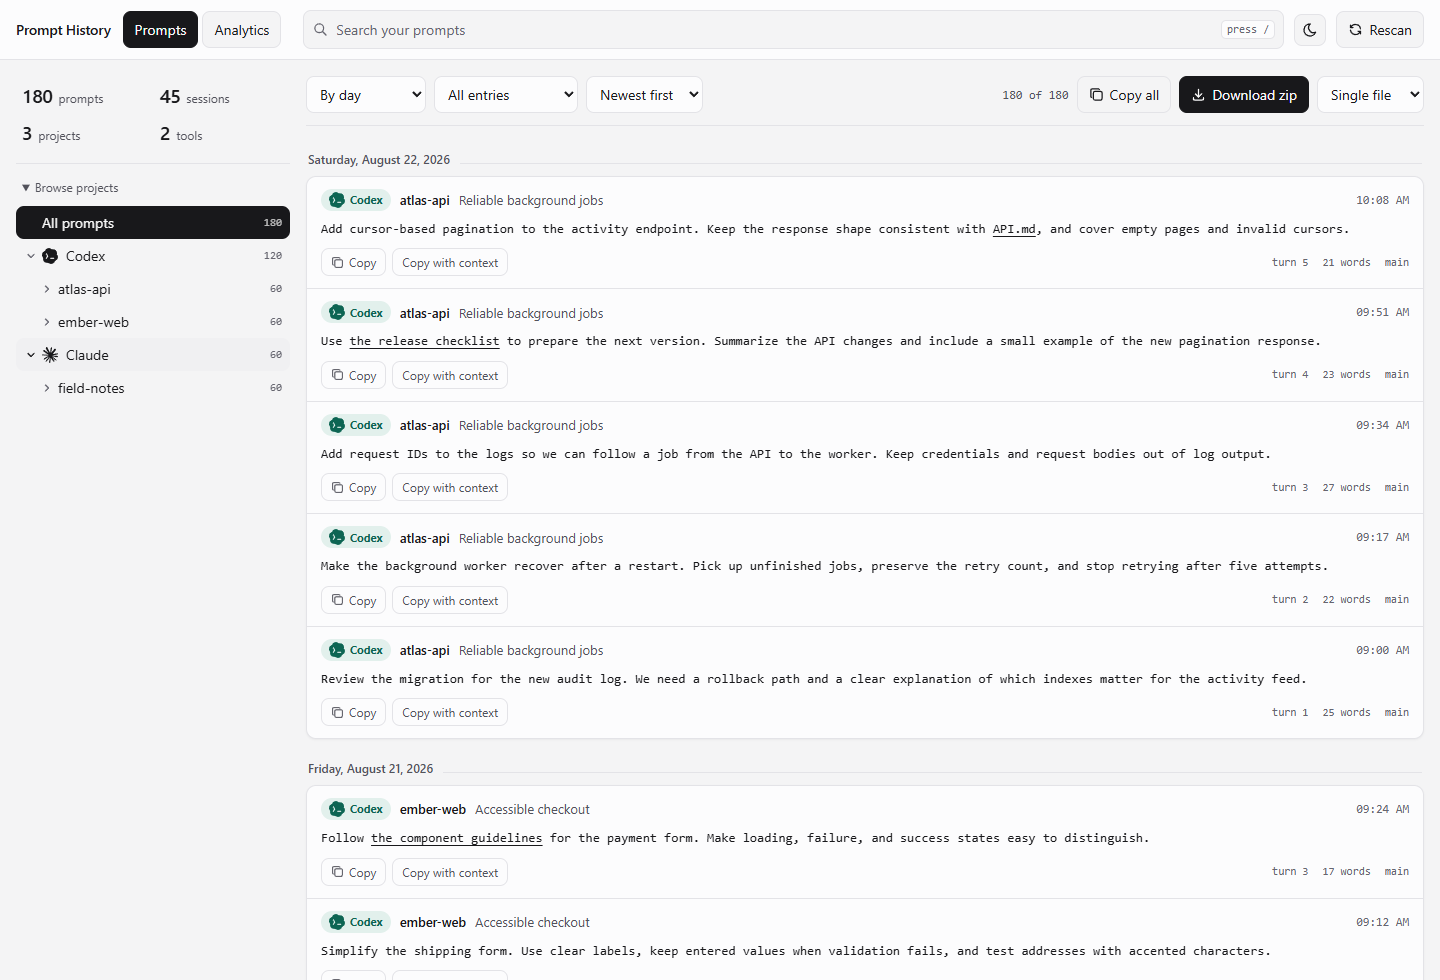
Task: Expand the atlas-api project chevron
Action: click(x=46, y=289)
